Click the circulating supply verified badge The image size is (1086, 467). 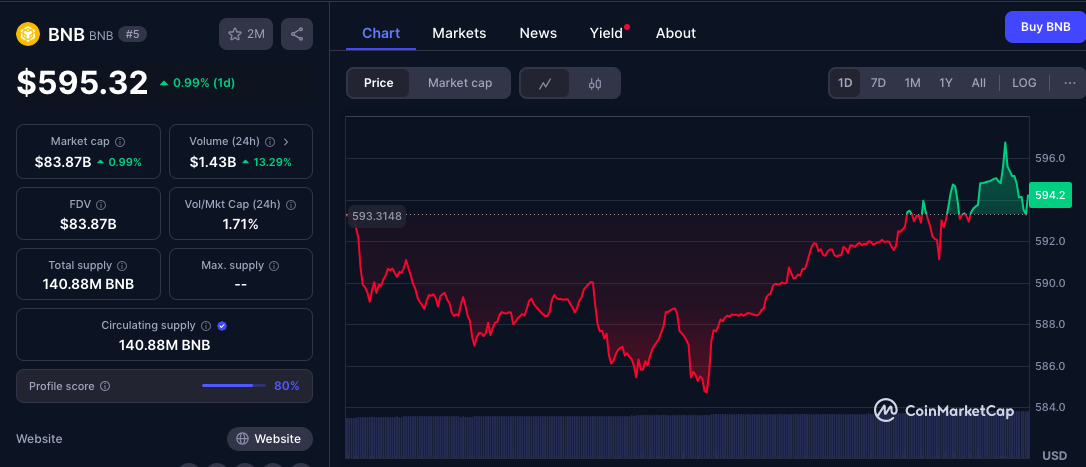point(222,326)
